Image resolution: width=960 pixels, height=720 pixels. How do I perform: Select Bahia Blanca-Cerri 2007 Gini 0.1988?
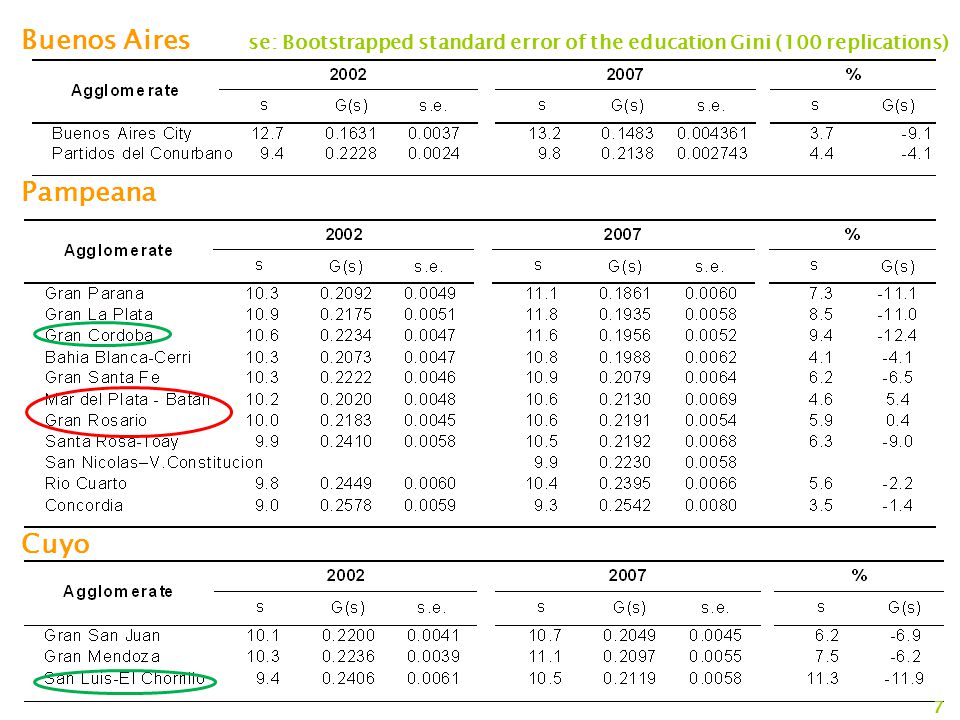(625, 357)
